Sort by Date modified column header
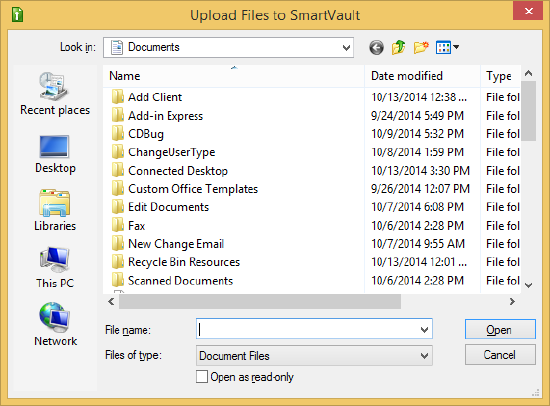Image resolution: width=550 pixels, height=406 pixels. [x=423, y=76]
